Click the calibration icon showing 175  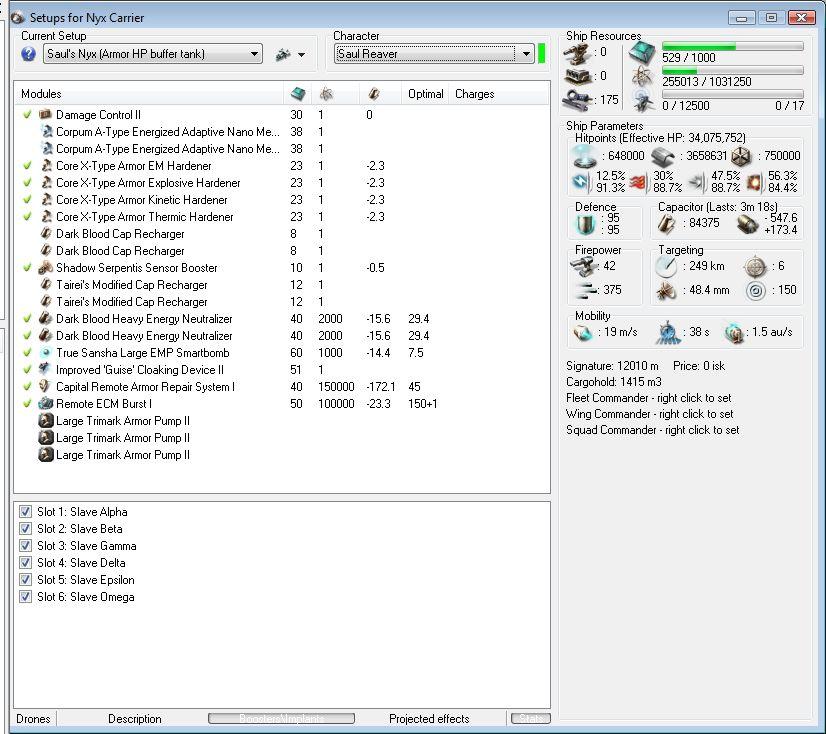(x=578, y=100)
